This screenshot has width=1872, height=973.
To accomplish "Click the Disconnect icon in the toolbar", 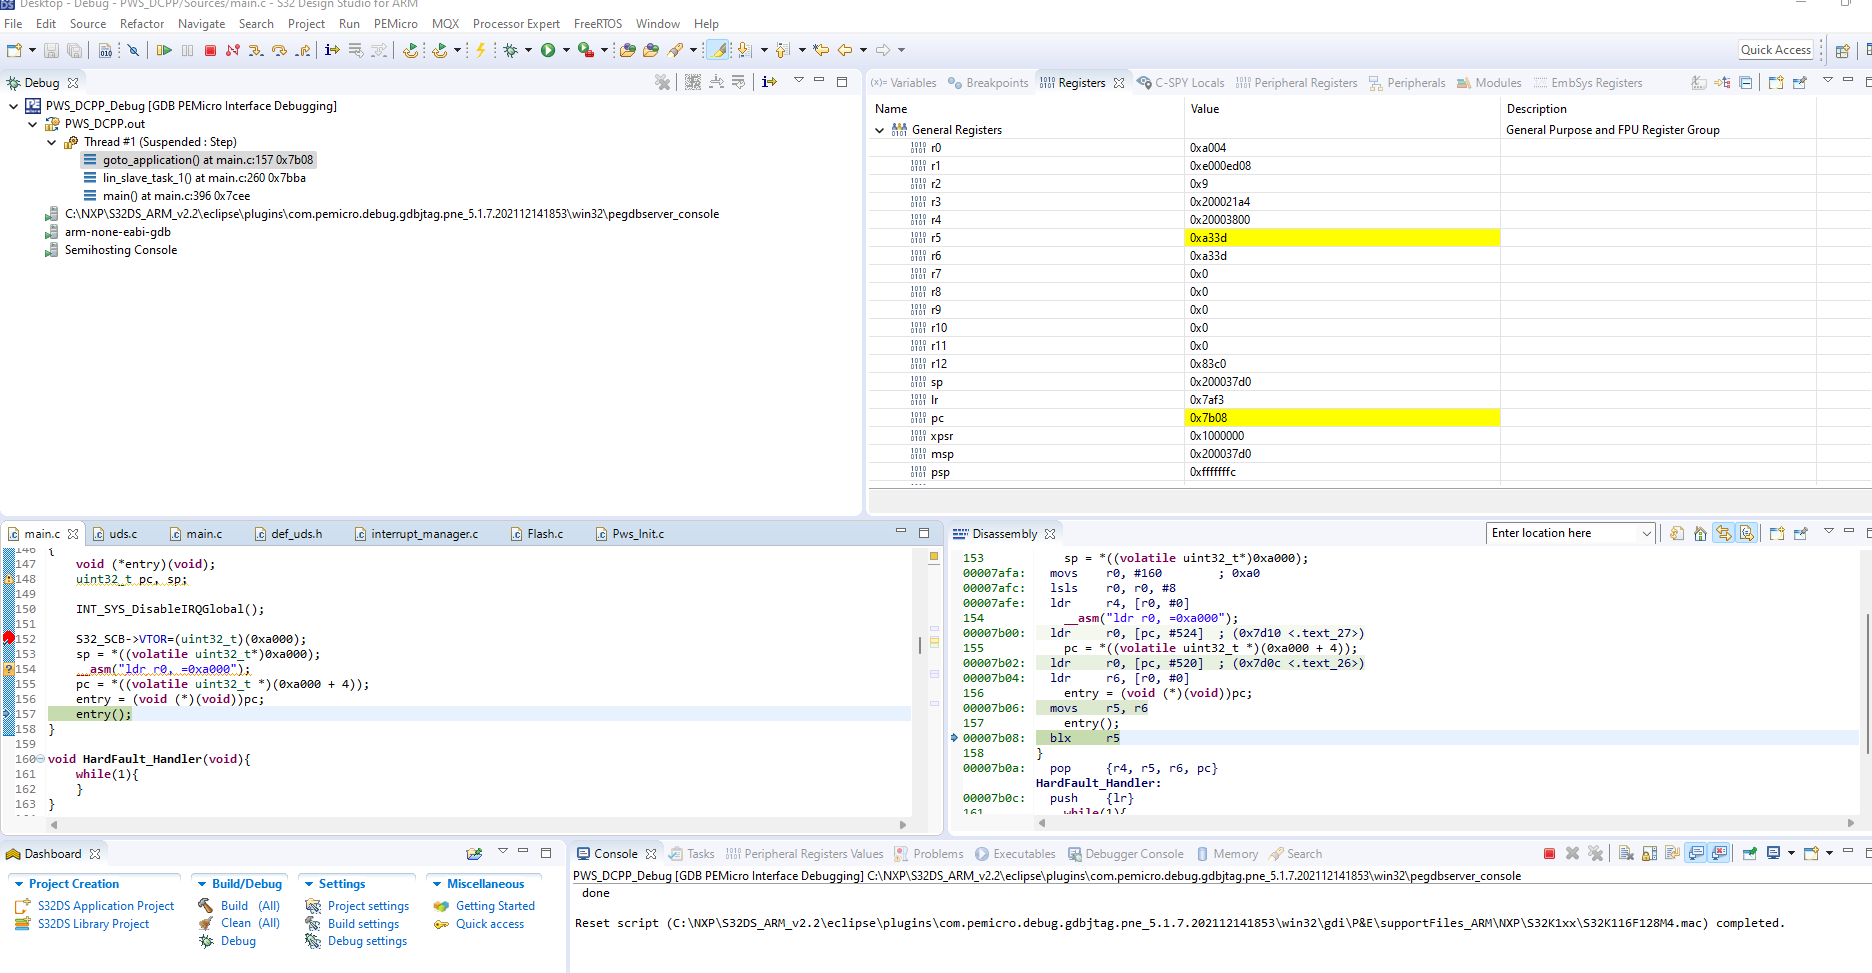I will (x=232, y=50).
